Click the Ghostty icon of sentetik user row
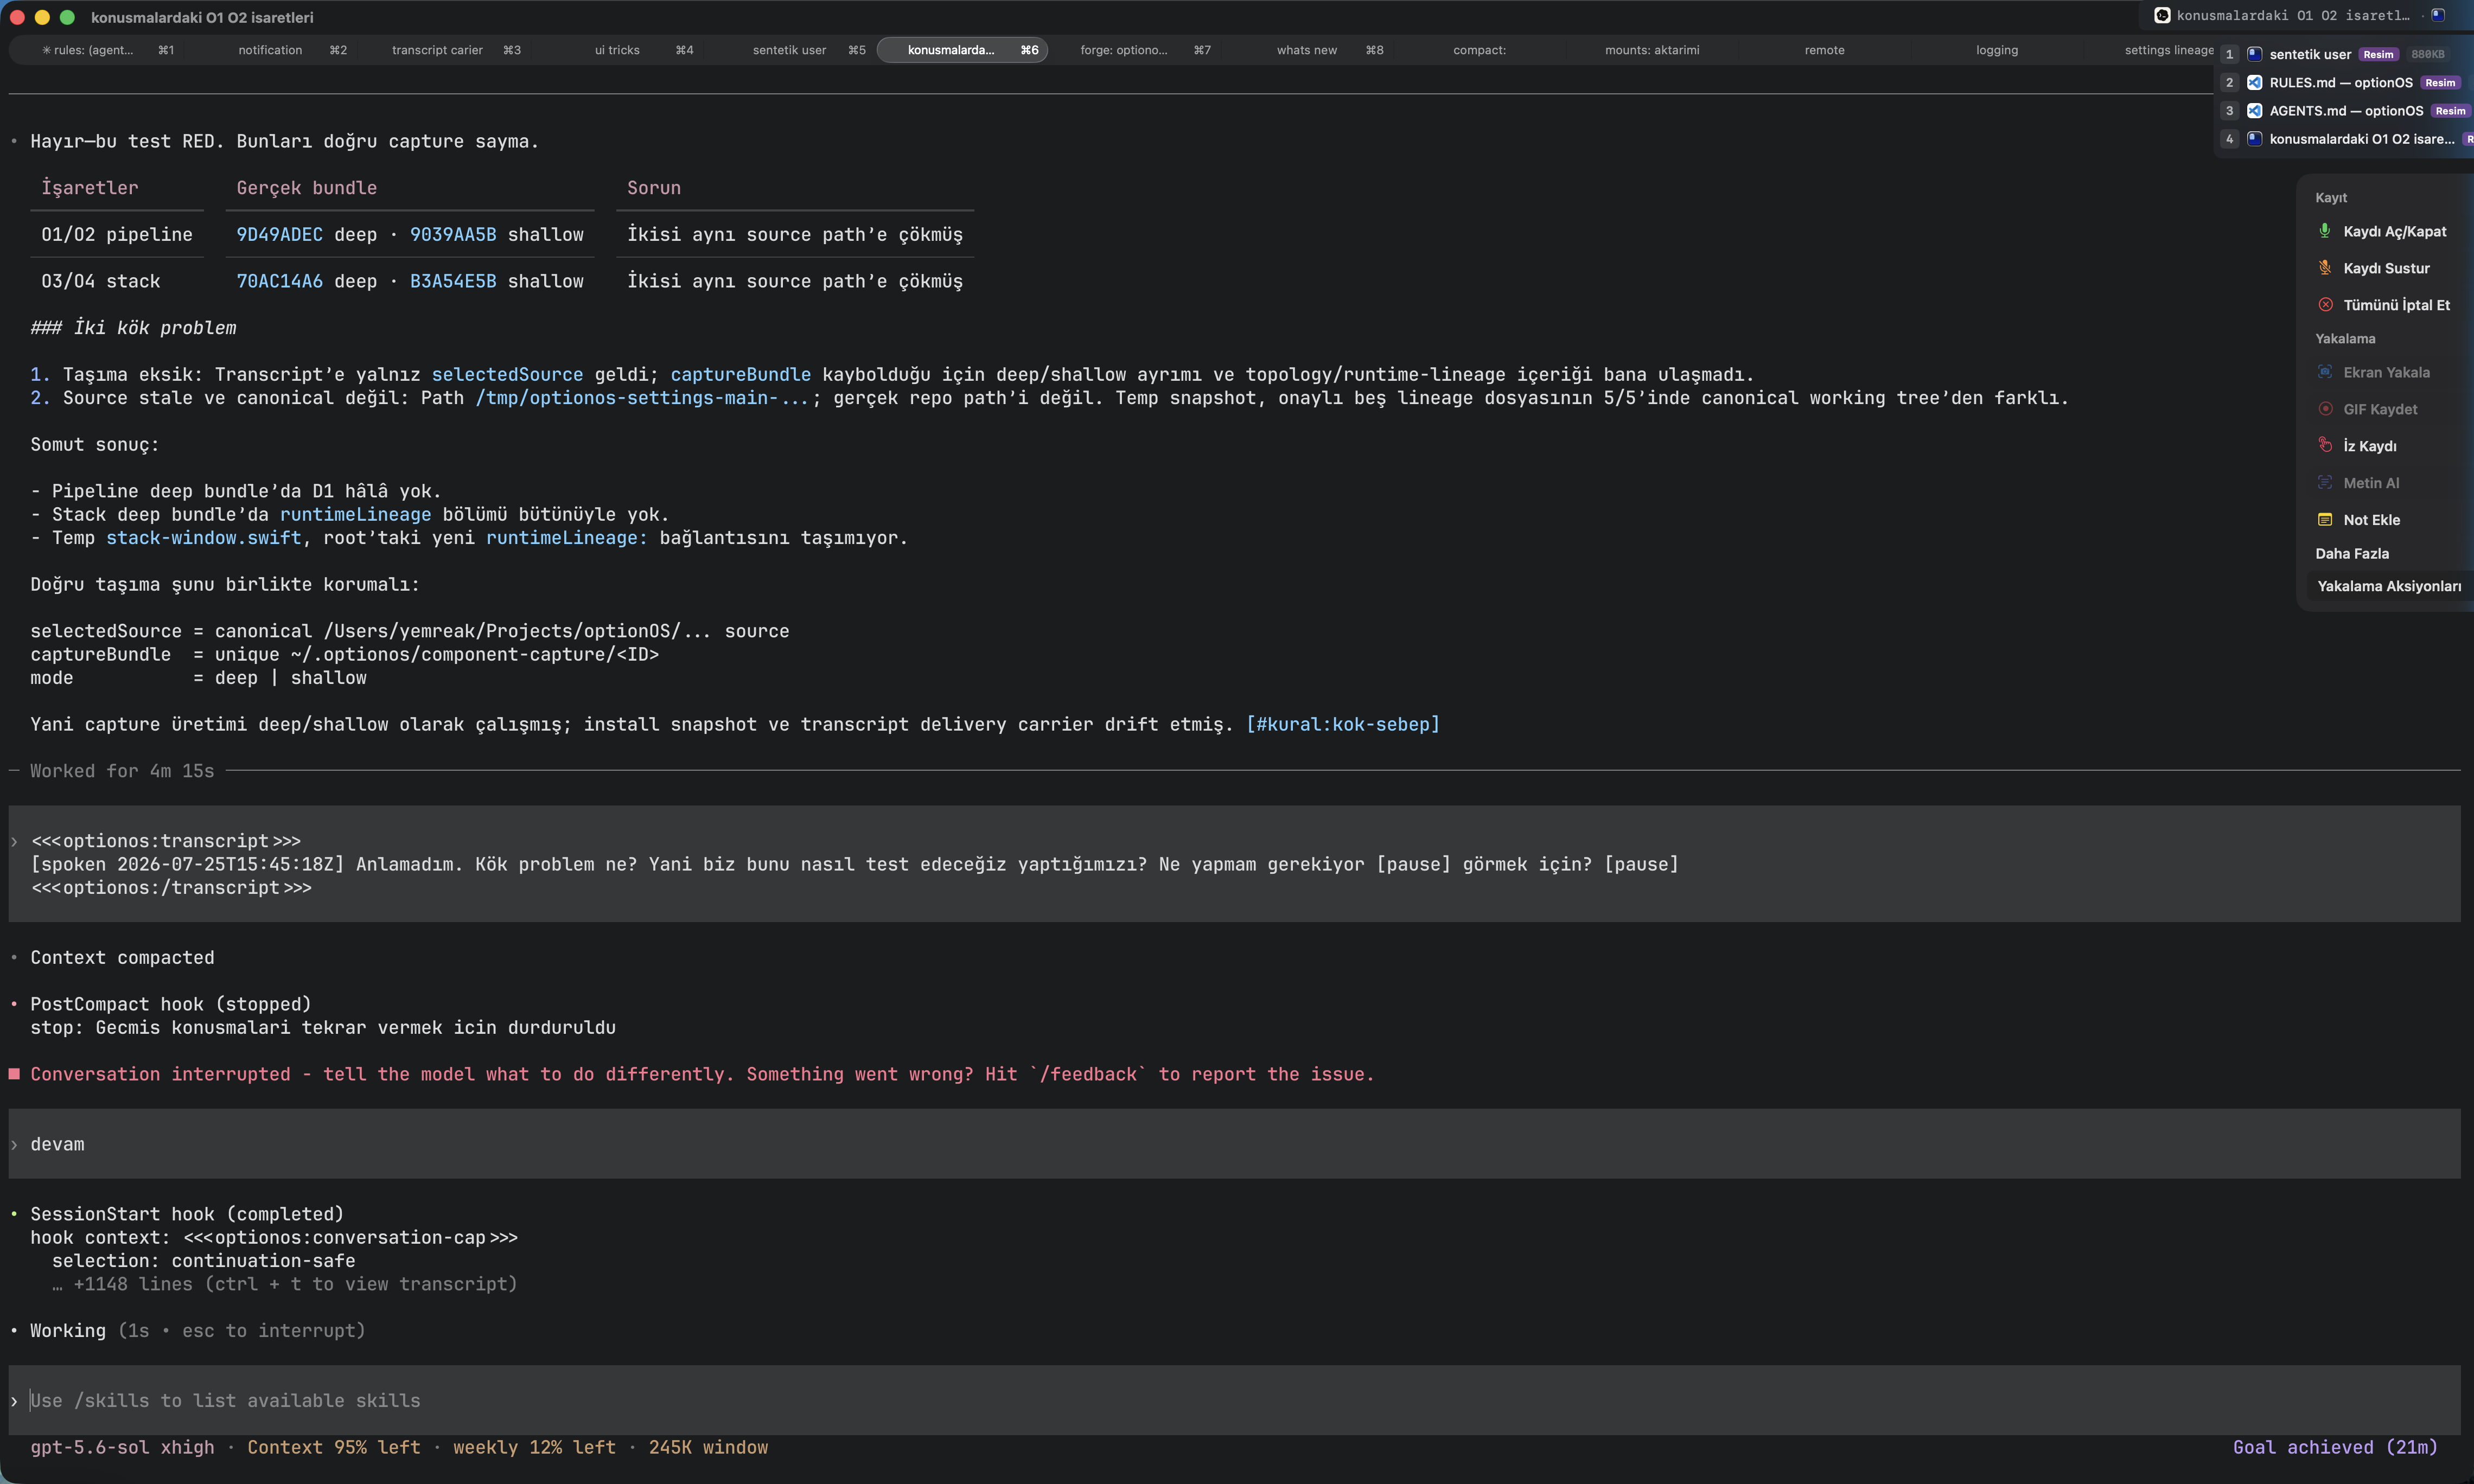2474x1484 pixels. 2254,54
